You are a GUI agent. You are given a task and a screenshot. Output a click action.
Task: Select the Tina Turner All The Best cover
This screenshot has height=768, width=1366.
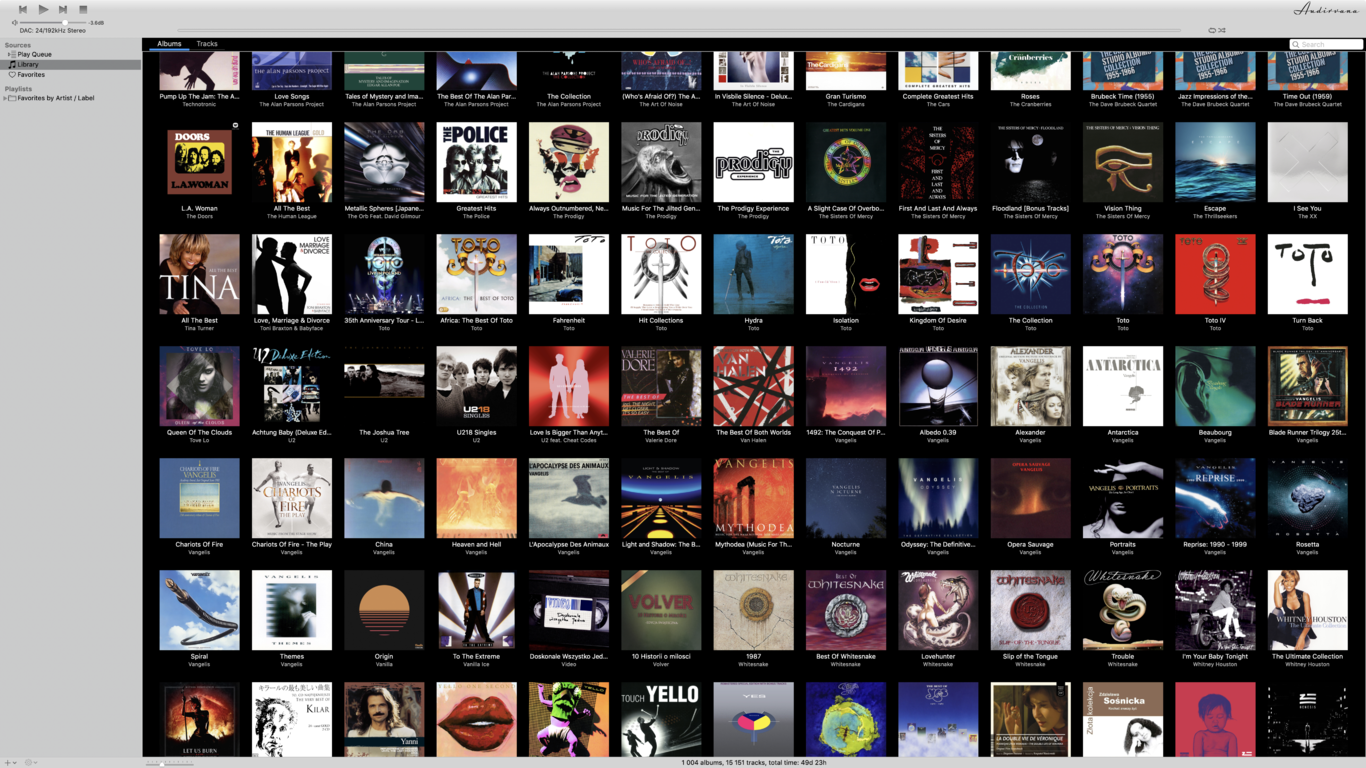[x=199, y=274]
